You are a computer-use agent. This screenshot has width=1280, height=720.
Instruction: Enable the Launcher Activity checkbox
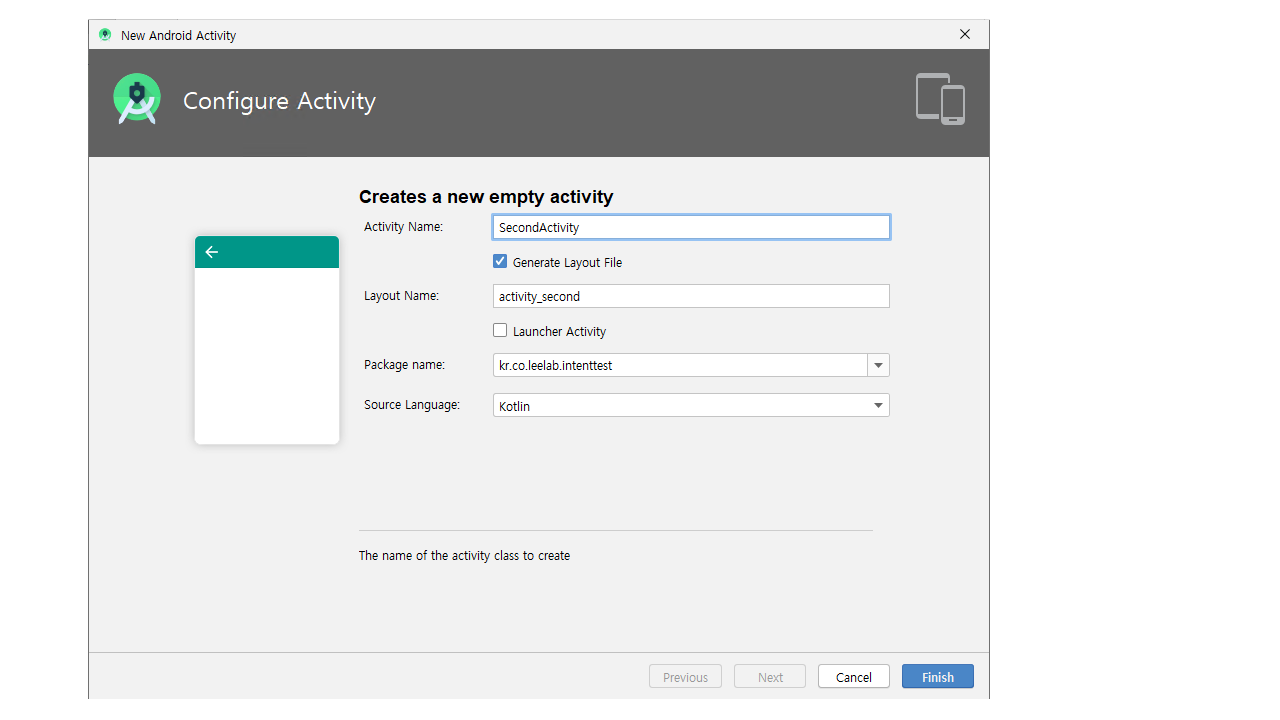[500, 330]
